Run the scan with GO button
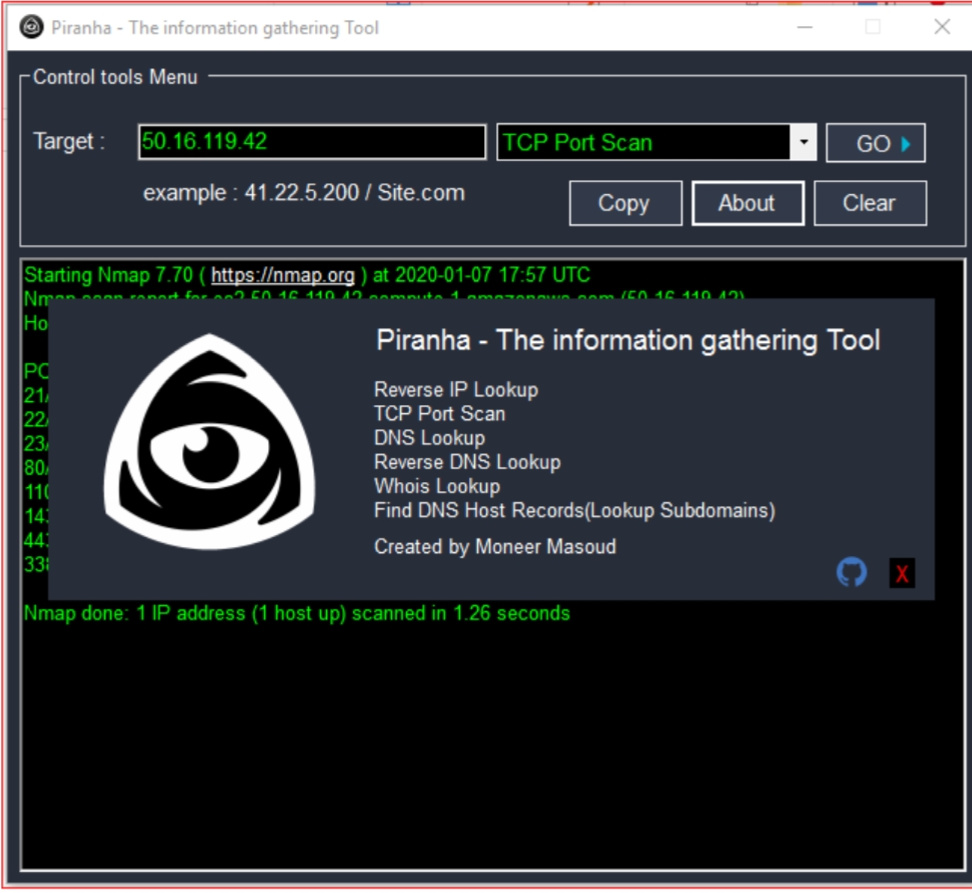The image size is (972, 893). click(x=875, y=143)
